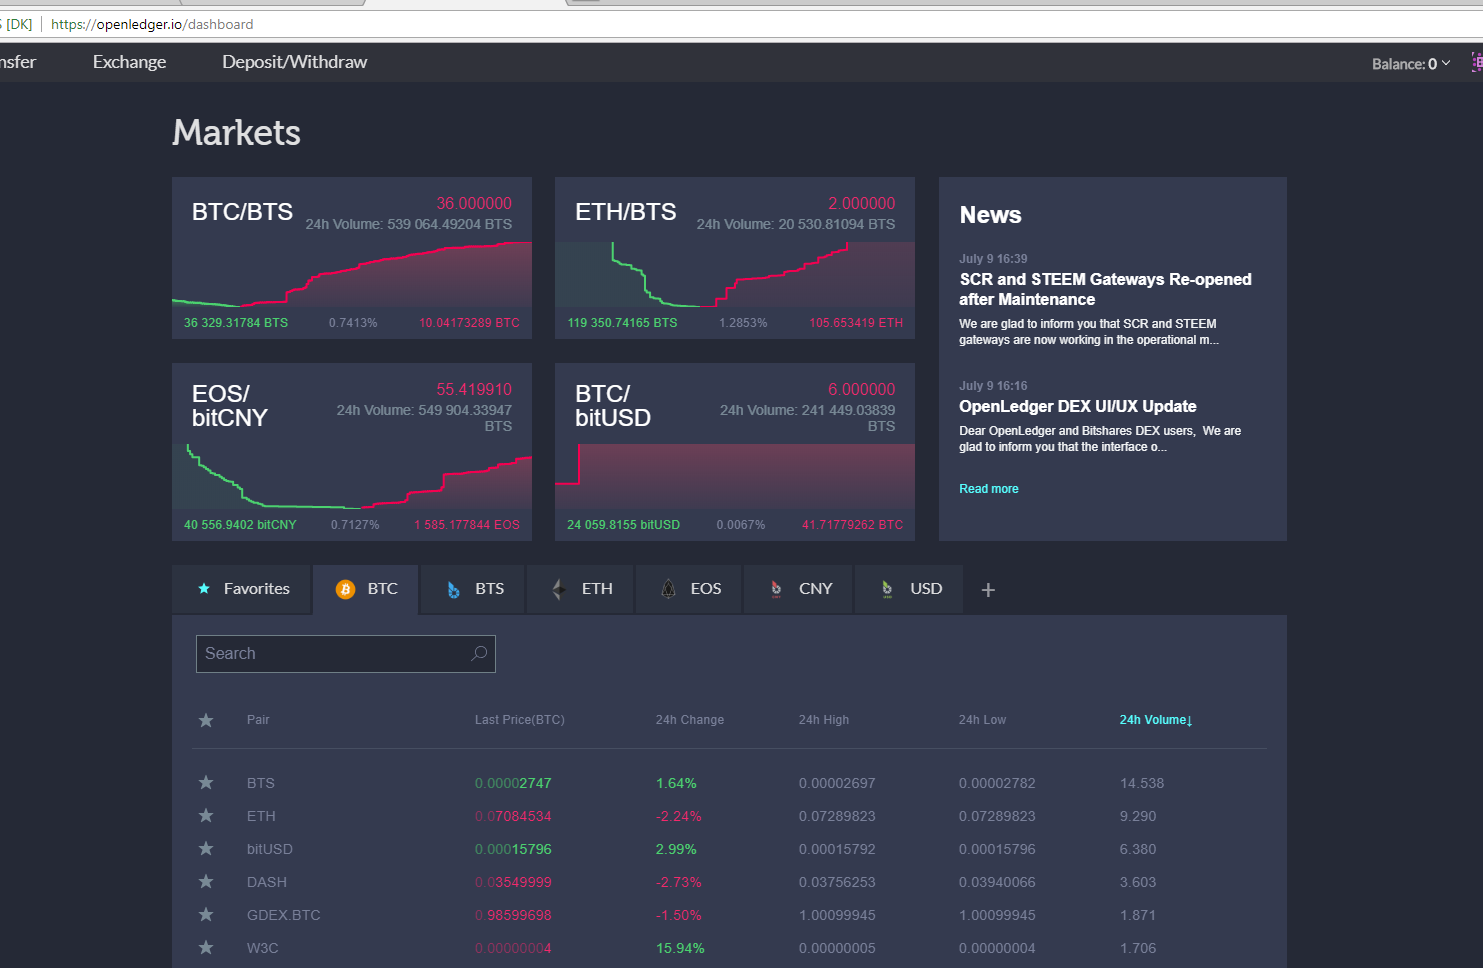This screenshot has width=1483, height=968.
Task: Toggle favorite star for BTS pair
Action: 206,783
